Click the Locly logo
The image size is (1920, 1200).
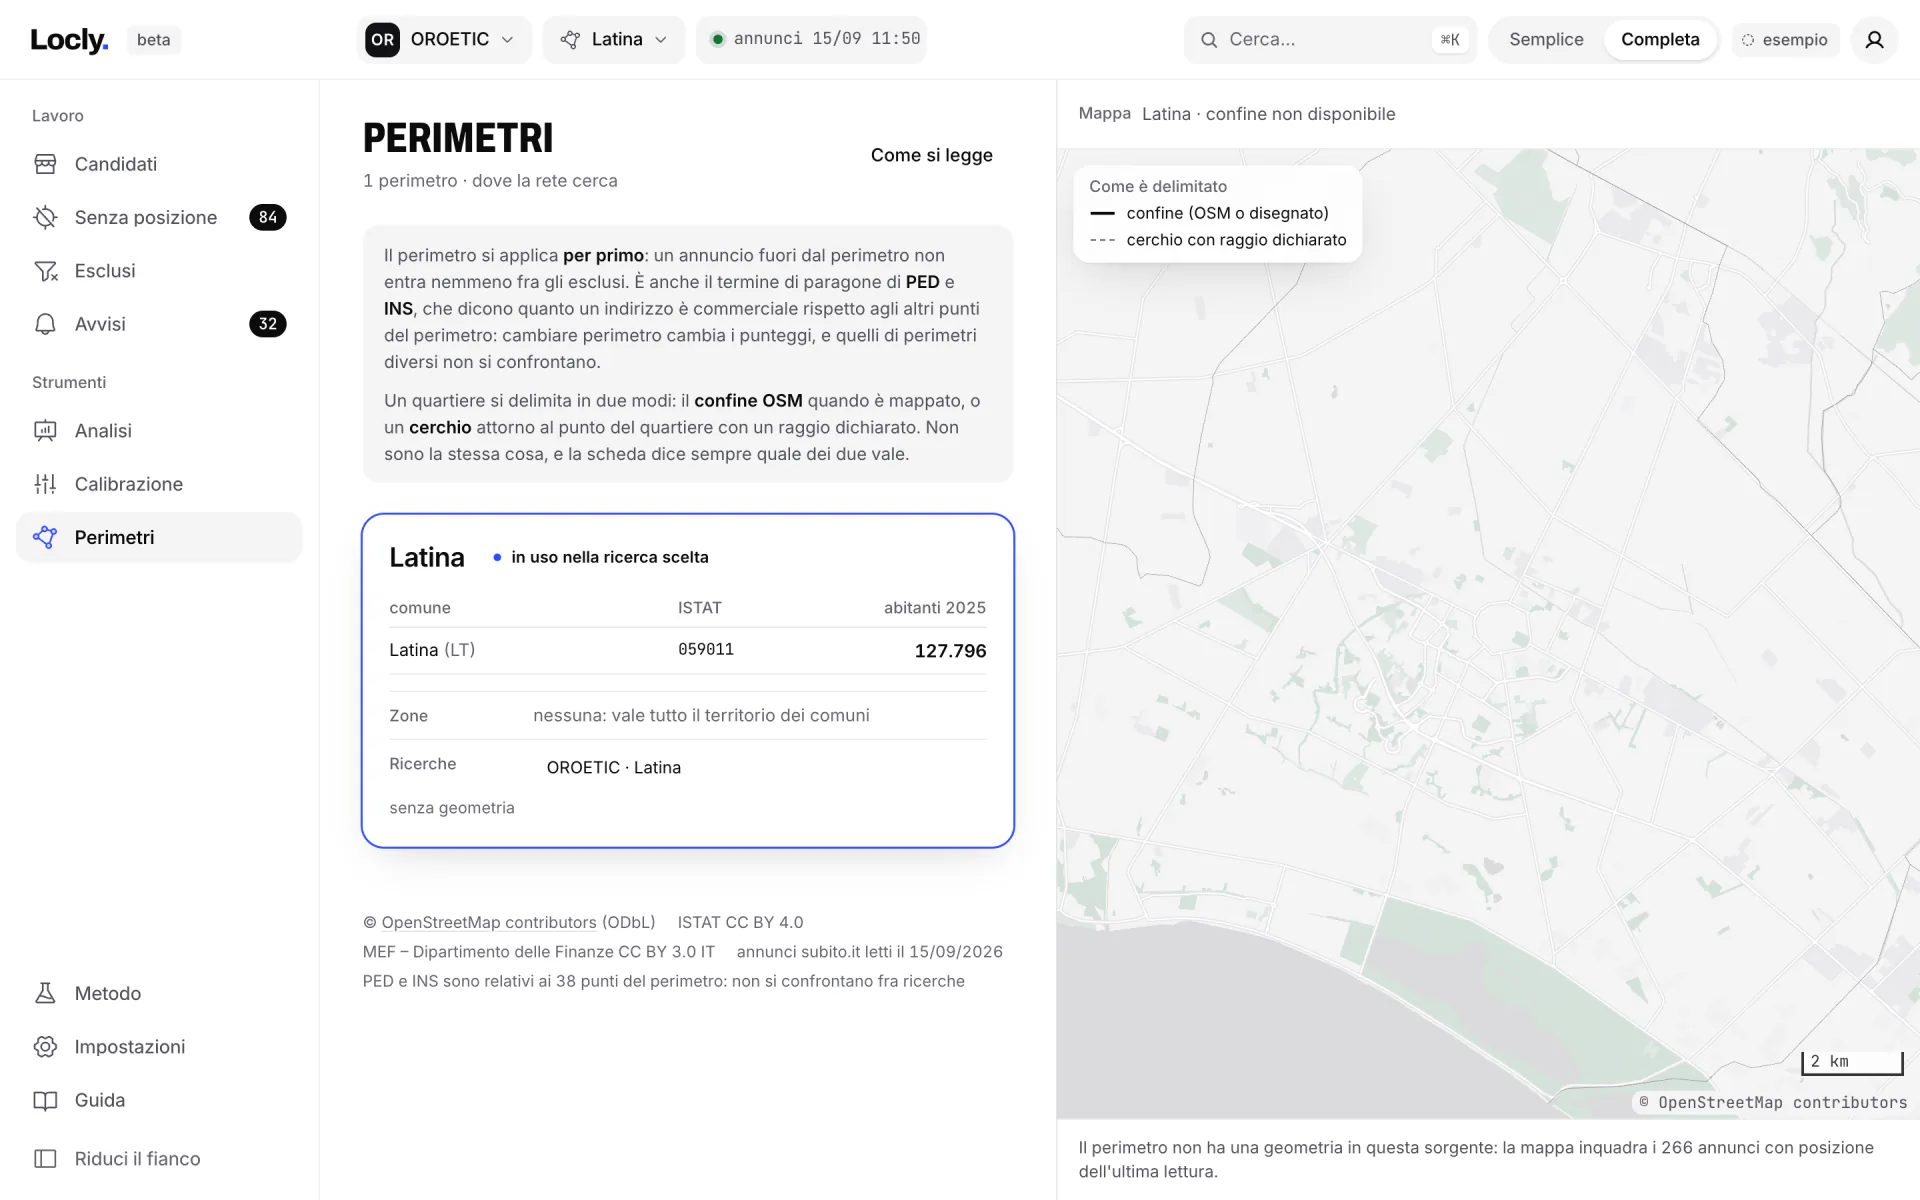click(69, 40)
